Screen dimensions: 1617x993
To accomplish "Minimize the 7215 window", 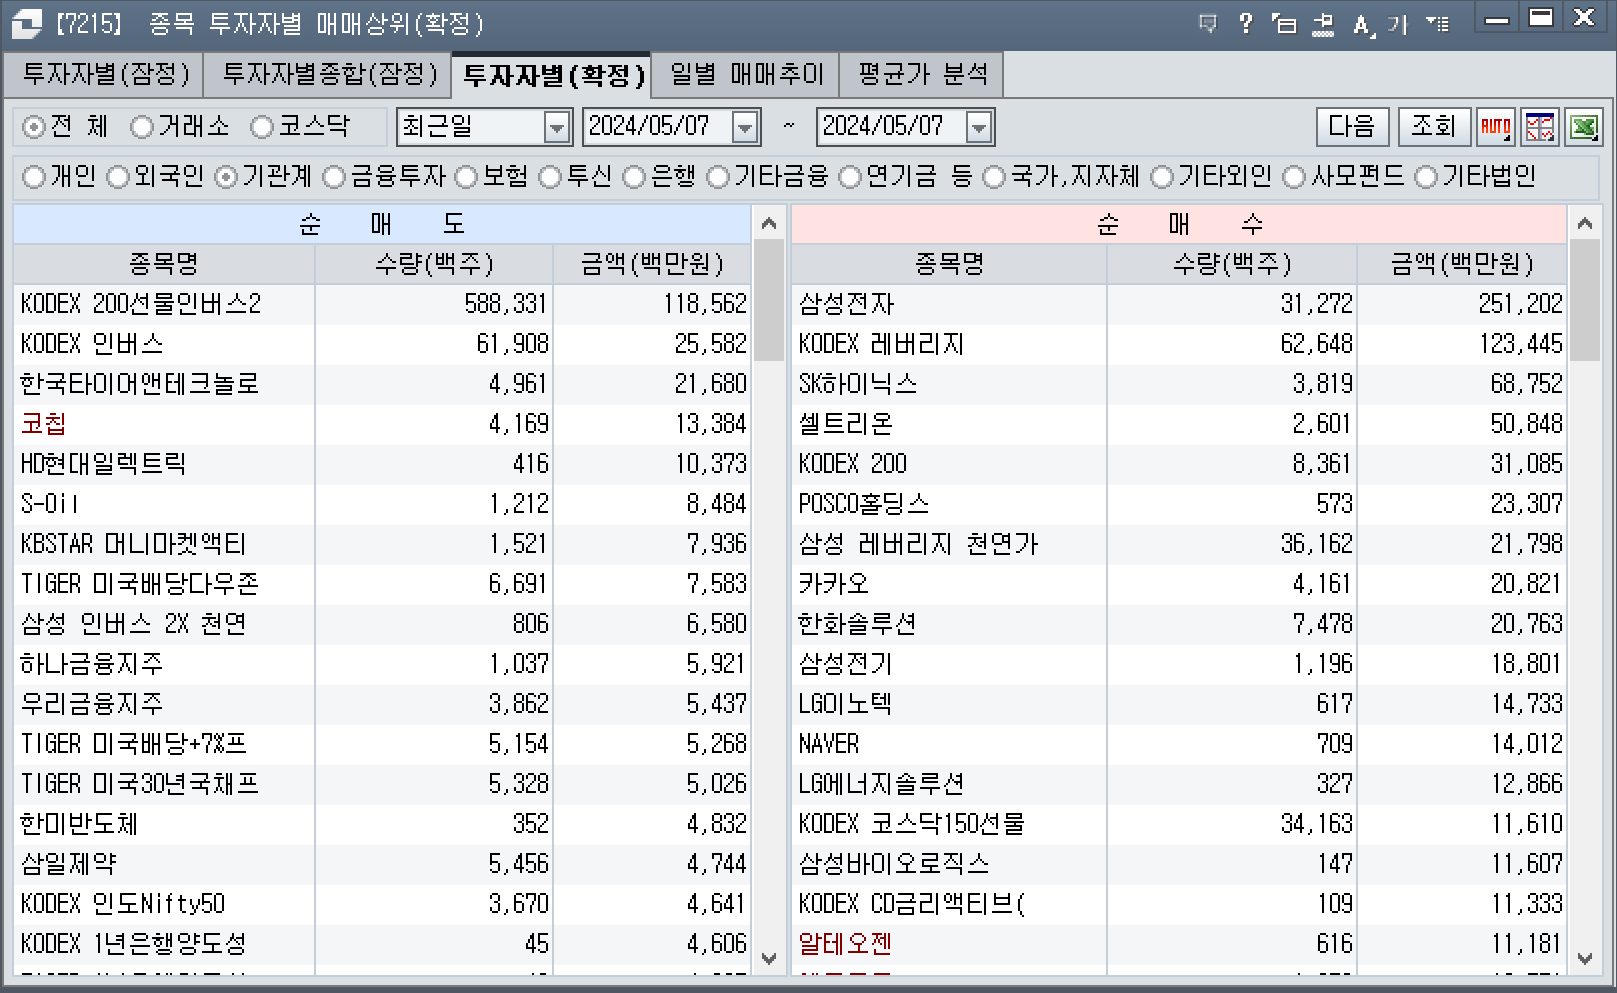I will pyautogui.click(x=1497, y=19).
